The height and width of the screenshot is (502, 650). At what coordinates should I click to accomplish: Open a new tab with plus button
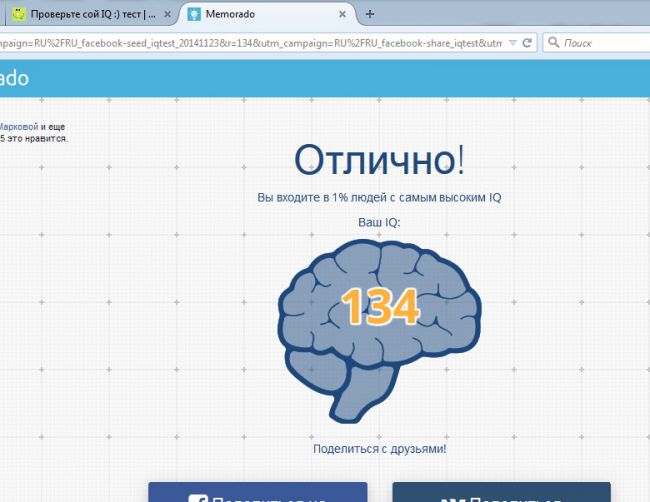(x=370, y=14)
